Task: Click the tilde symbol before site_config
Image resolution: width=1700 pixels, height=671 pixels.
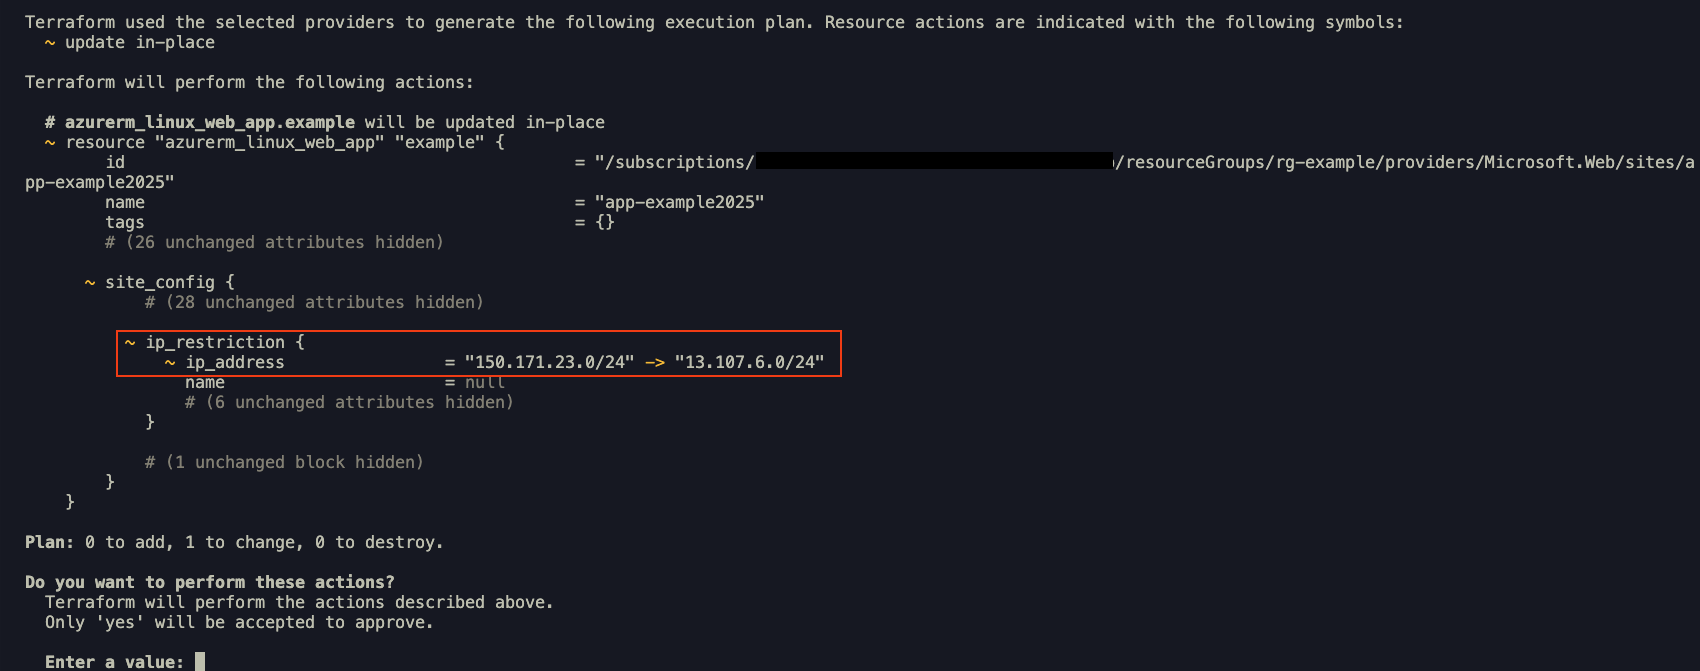Action: (x=90, y=282)
